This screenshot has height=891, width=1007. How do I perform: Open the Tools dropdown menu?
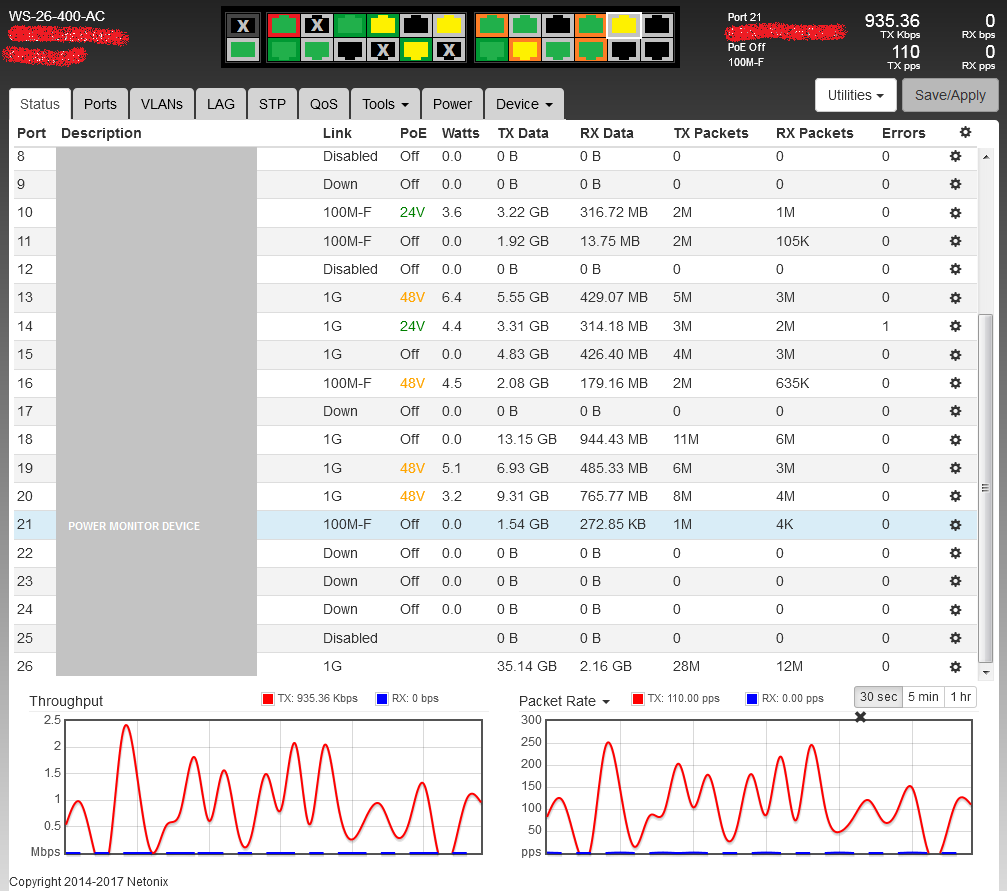pyautogui.click(x=385, y=104)
